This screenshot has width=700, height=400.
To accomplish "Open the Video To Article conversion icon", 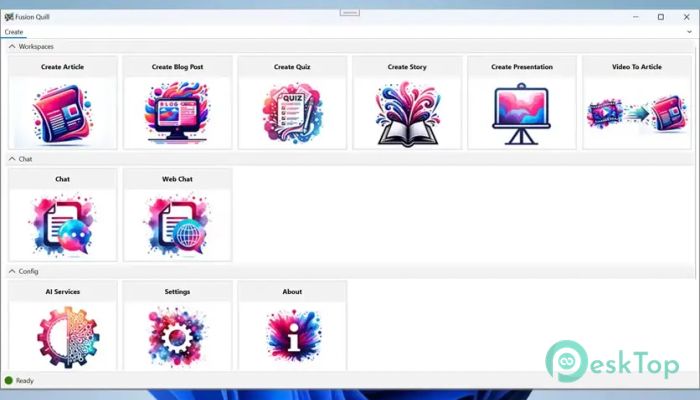I will [x=637, y=113].
